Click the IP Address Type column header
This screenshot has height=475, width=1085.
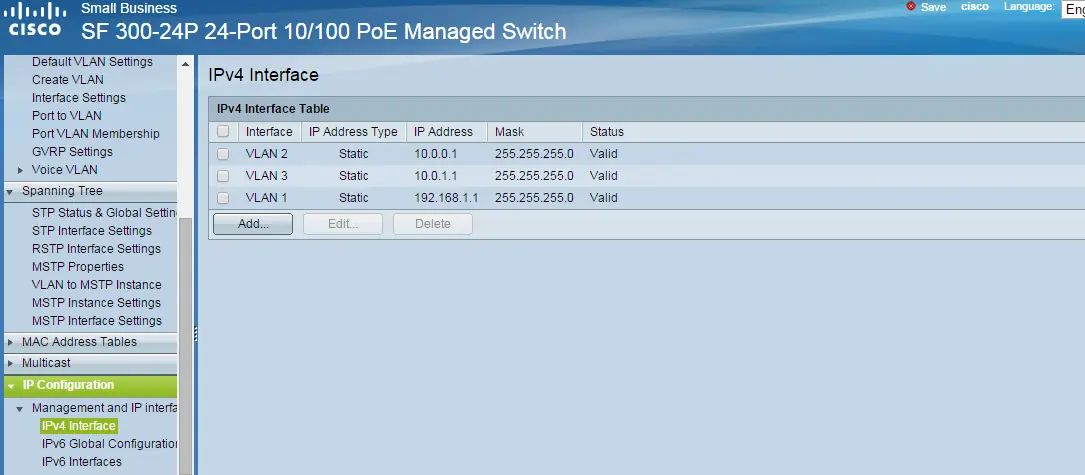click(x=353, y=132)
